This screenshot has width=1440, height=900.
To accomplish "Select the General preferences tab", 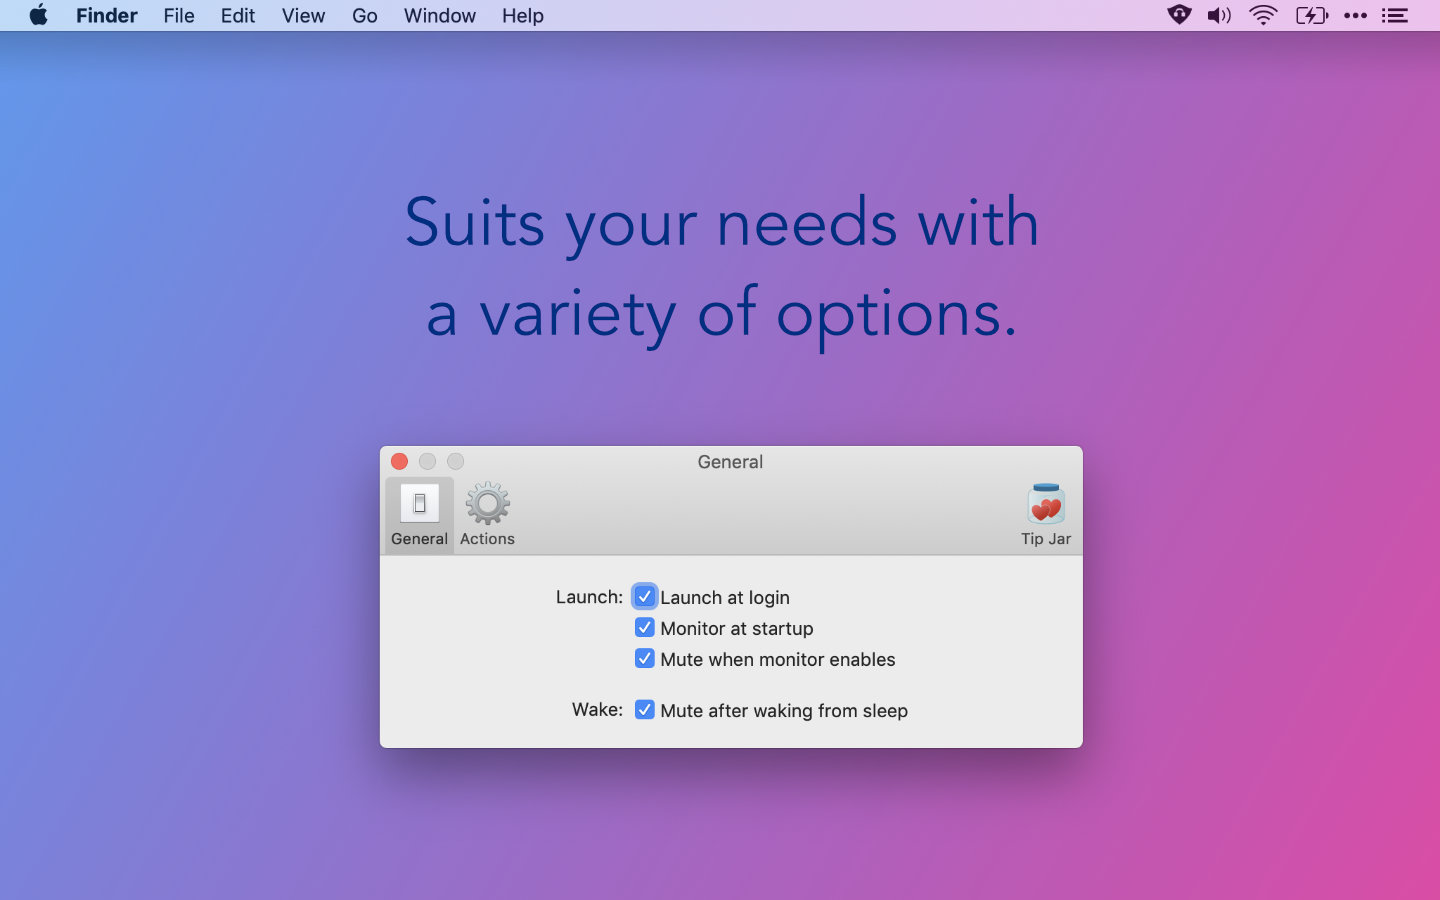I will [419, 515].
